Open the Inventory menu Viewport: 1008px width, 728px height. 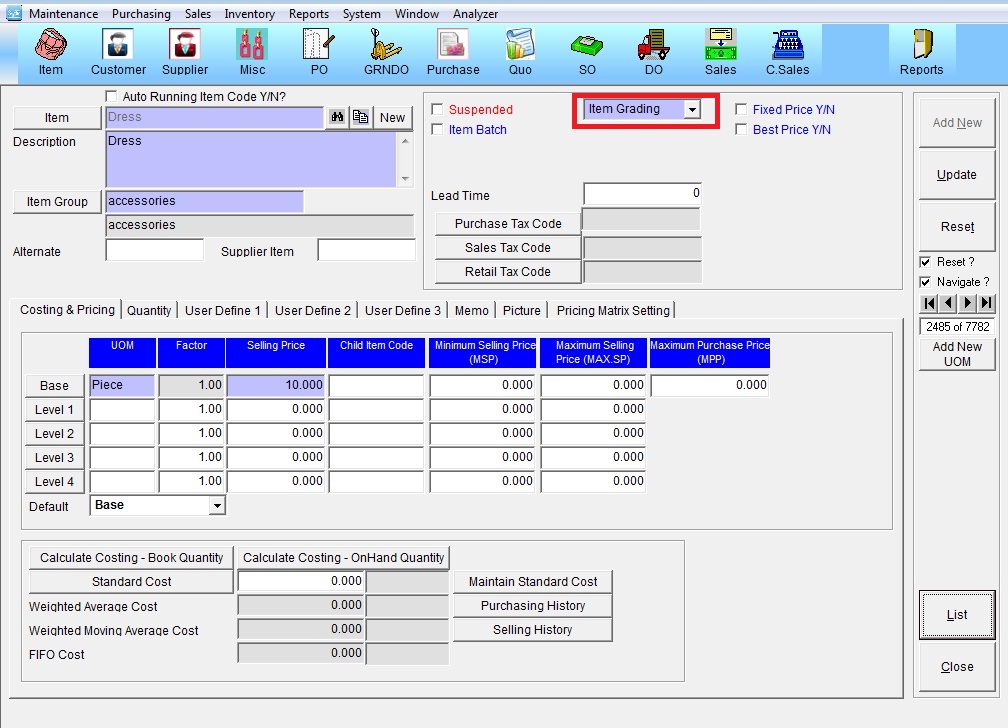point(249,14)
